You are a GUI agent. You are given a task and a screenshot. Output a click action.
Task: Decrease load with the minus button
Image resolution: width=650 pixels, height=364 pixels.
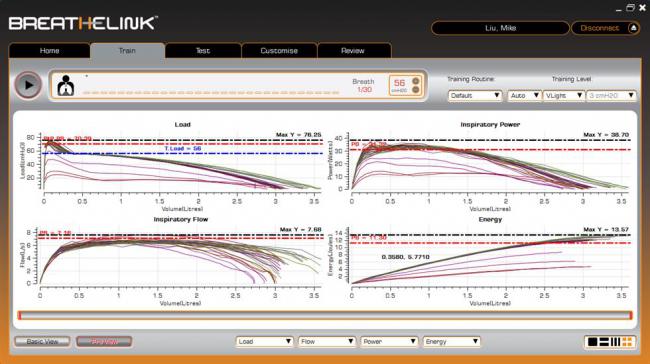(416, 90)
